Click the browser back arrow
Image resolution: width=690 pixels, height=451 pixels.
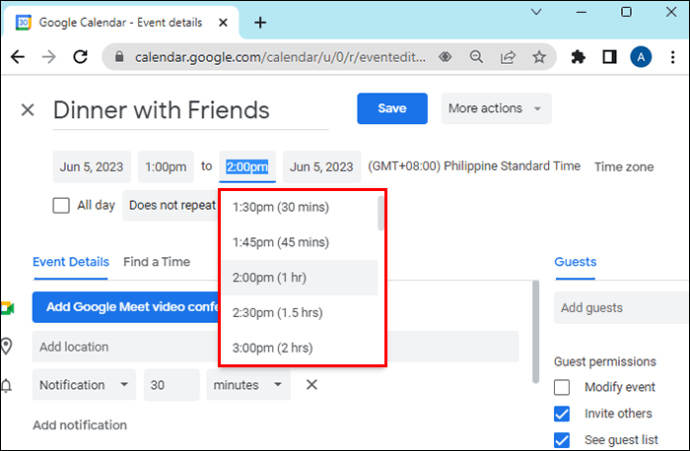pos(17,57)
